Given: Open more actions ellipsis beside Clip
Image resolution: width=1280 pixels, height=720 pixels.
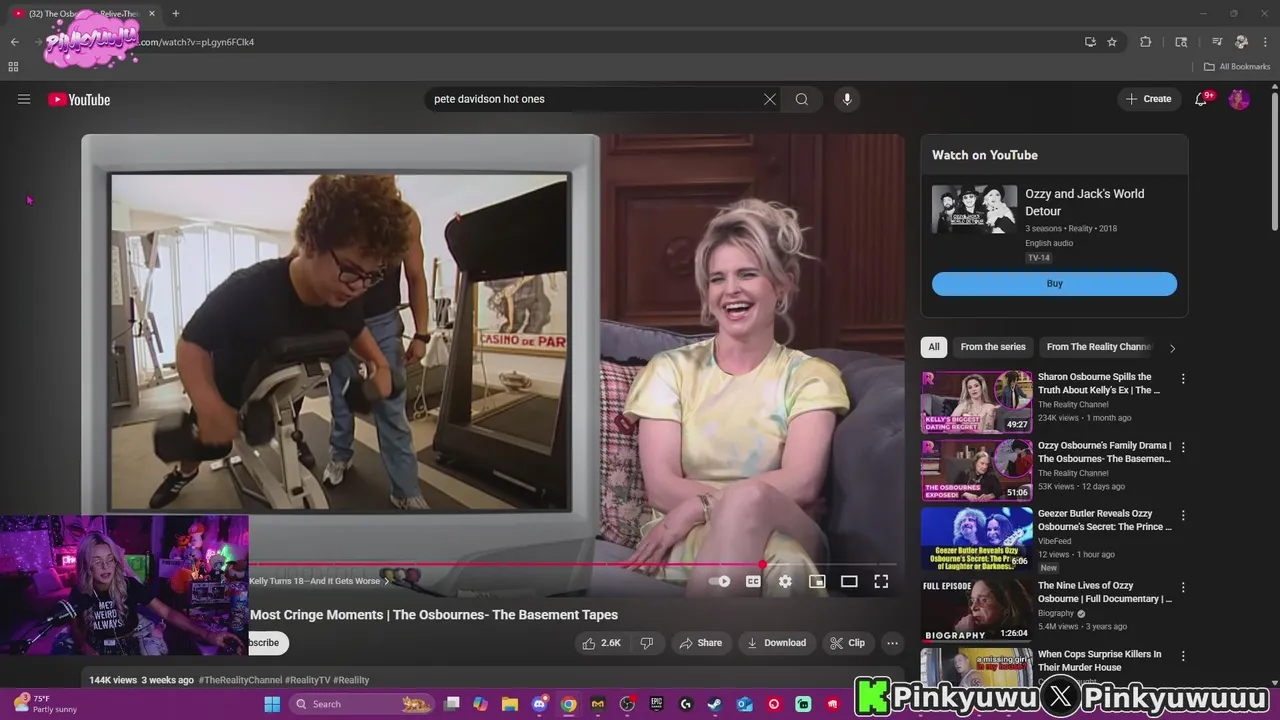Looking at the screenshot, I should [x=892, y=643].
